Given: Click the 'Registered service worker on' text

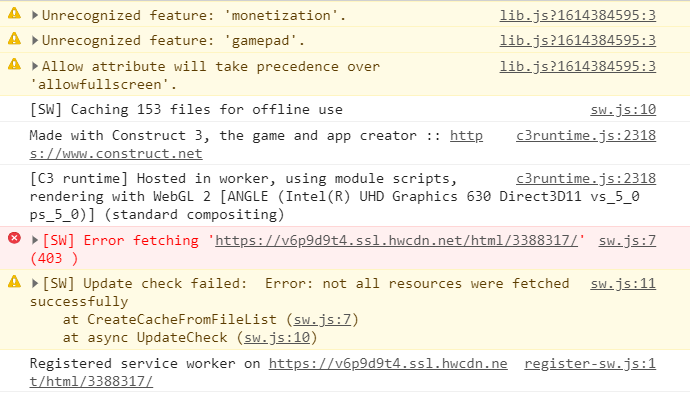Looking at the screenshot, I should [145, 364].
